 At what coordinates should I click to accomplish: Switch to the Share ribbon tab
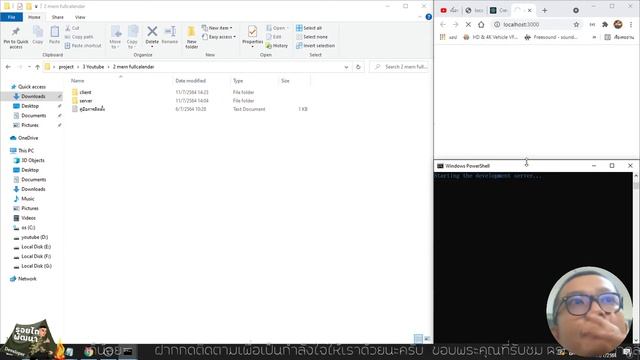(x=58, y=17)
